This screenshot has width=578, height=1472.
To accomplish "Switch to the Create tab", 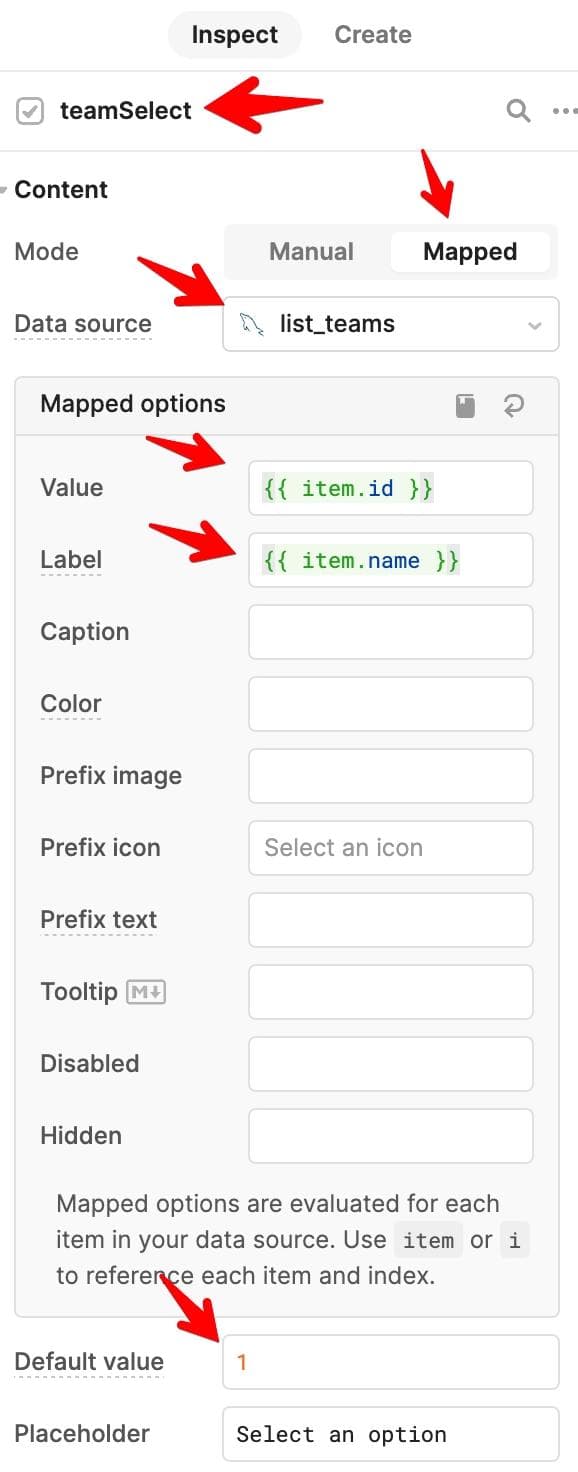I will pos(372,34).
